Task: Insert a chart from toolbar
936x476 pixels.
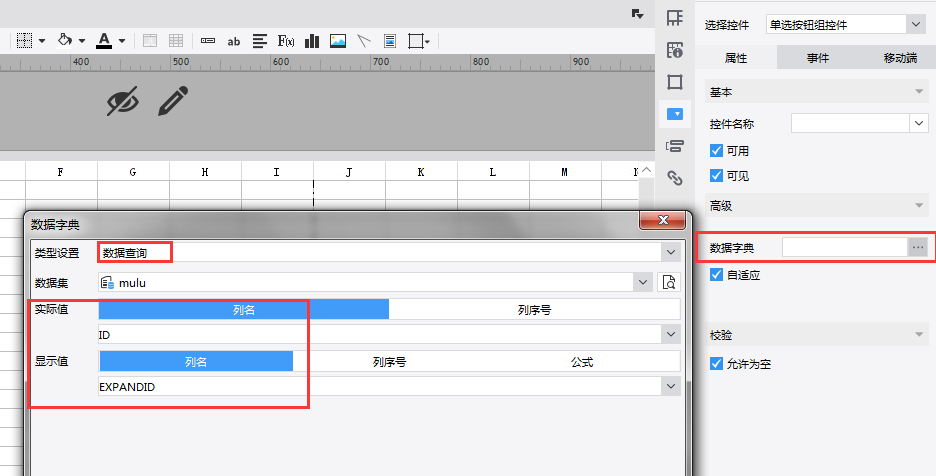Action: [x=312, y=41]
